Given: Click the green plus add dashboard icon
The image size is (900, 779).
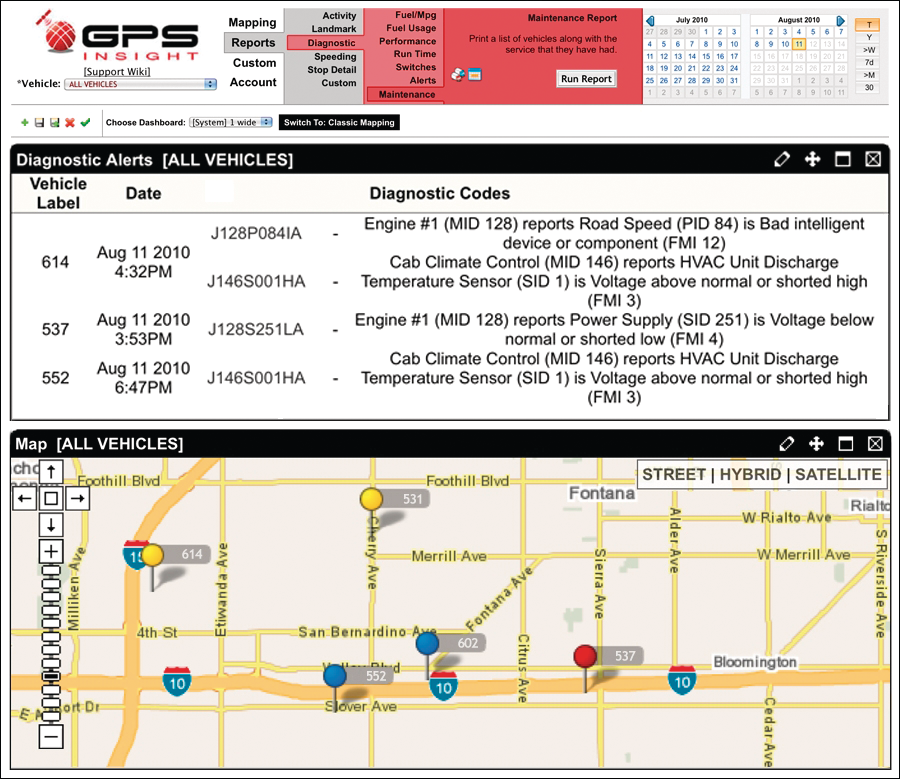Looking at the screenshot, I should click(24, 123).
